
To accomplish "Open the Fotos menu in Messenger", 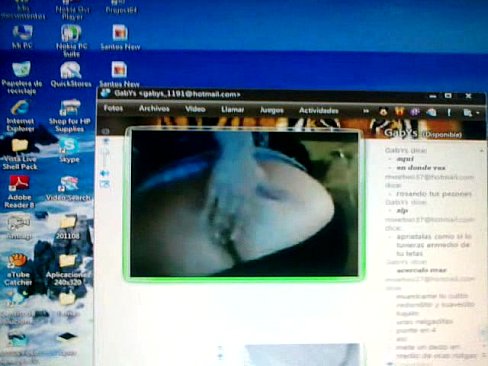I will [x=113, y=108].
